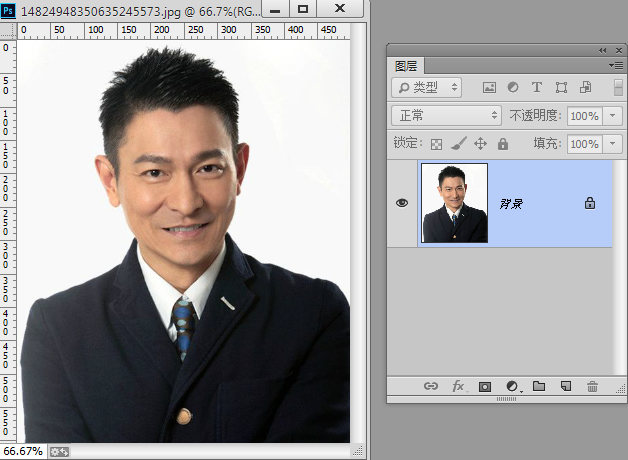Click the layers panel vertical scrollbar
The width and height of the screenshot is (628, 460).
pos(618,267)
